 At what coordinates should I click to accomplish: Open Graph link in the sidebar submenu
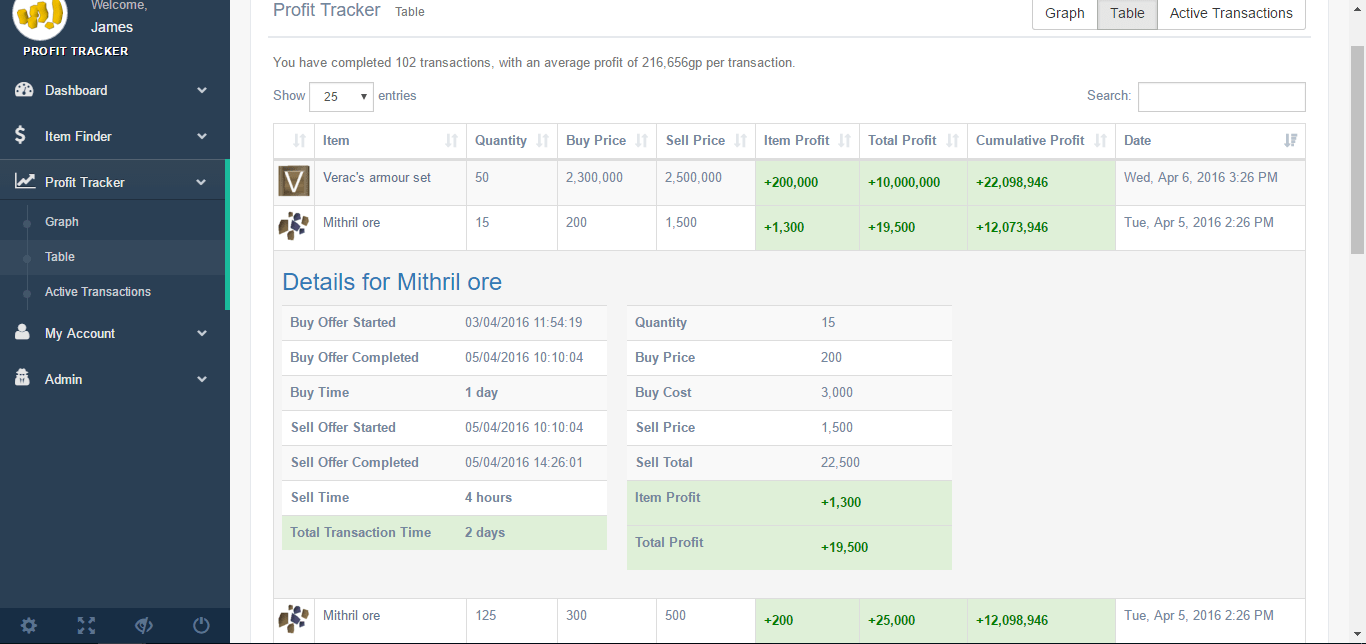tap(62, 222)
